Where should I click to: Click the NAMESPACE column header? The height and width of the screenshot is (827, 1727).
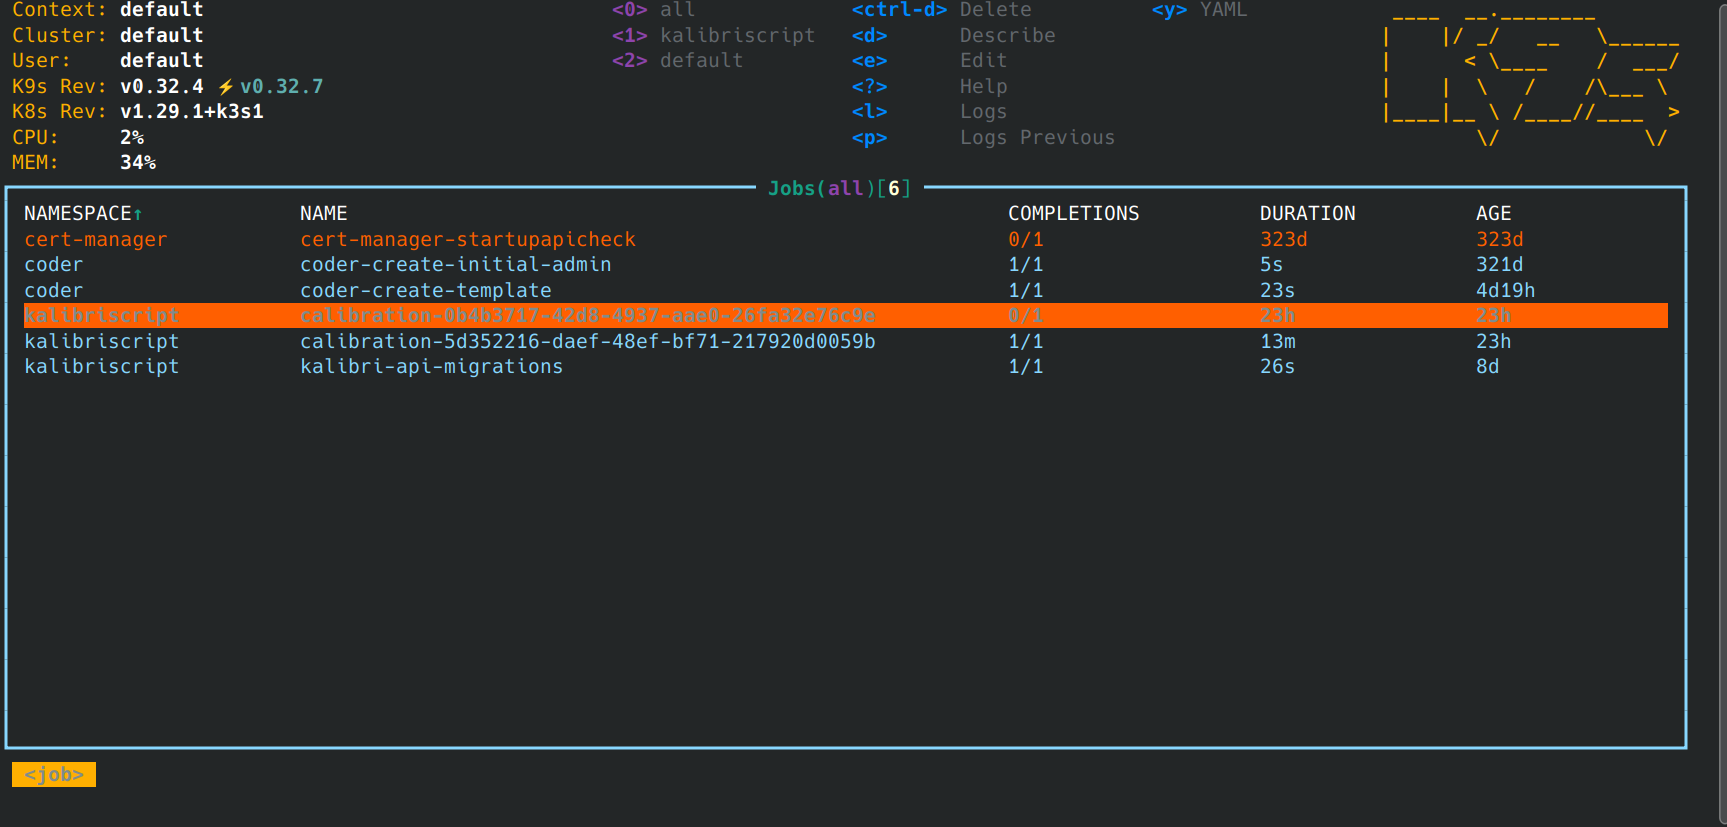[78, 214]
